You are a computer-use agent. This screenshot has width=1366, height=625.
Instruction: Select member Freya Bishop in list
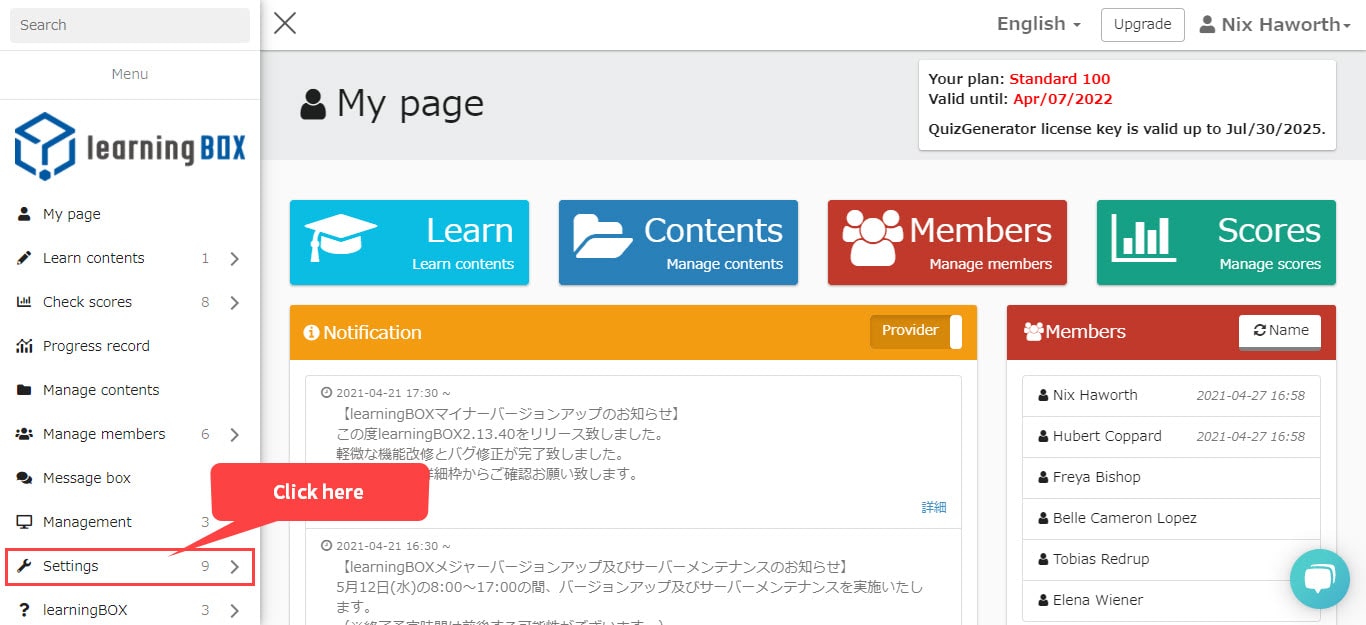click(x=1096, y=477)
